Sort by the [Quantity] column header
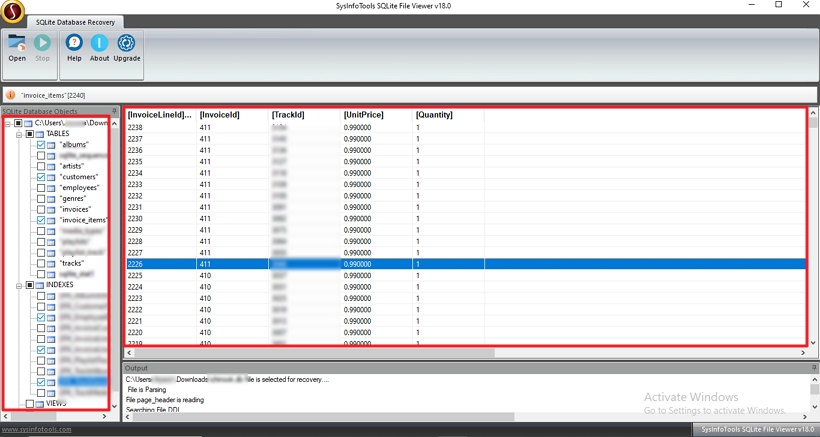The image size is (820, 437). [x=448, y=114]
